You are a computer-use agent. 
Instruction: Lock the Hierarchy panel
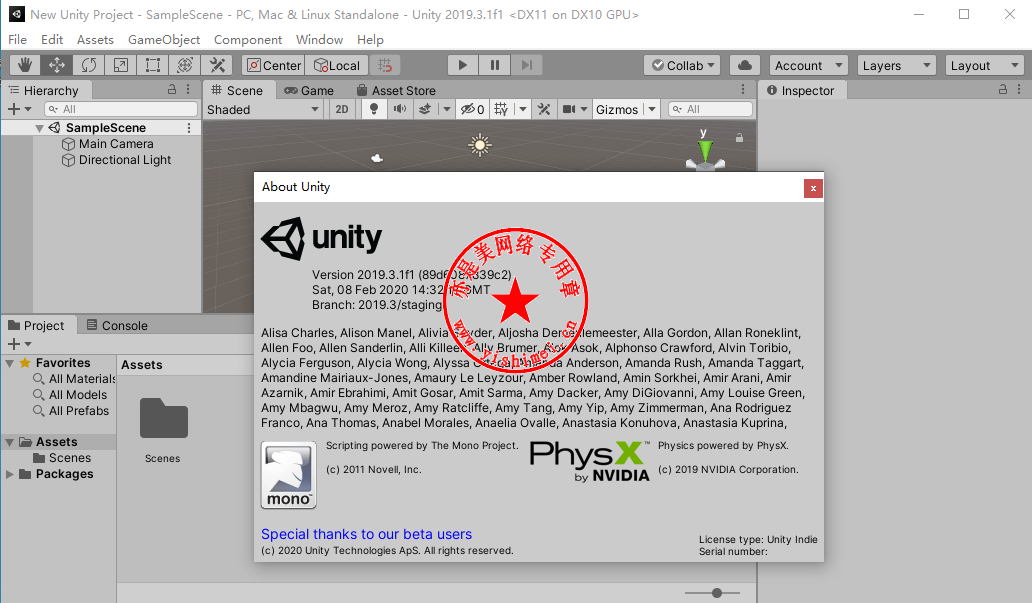(x=172, y=90)
